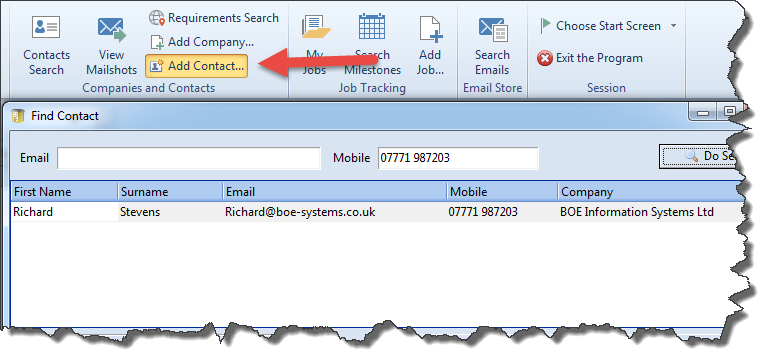Sort by the First Name column header
The height and width of the screenshot is (364, 773).
point(65,192)
